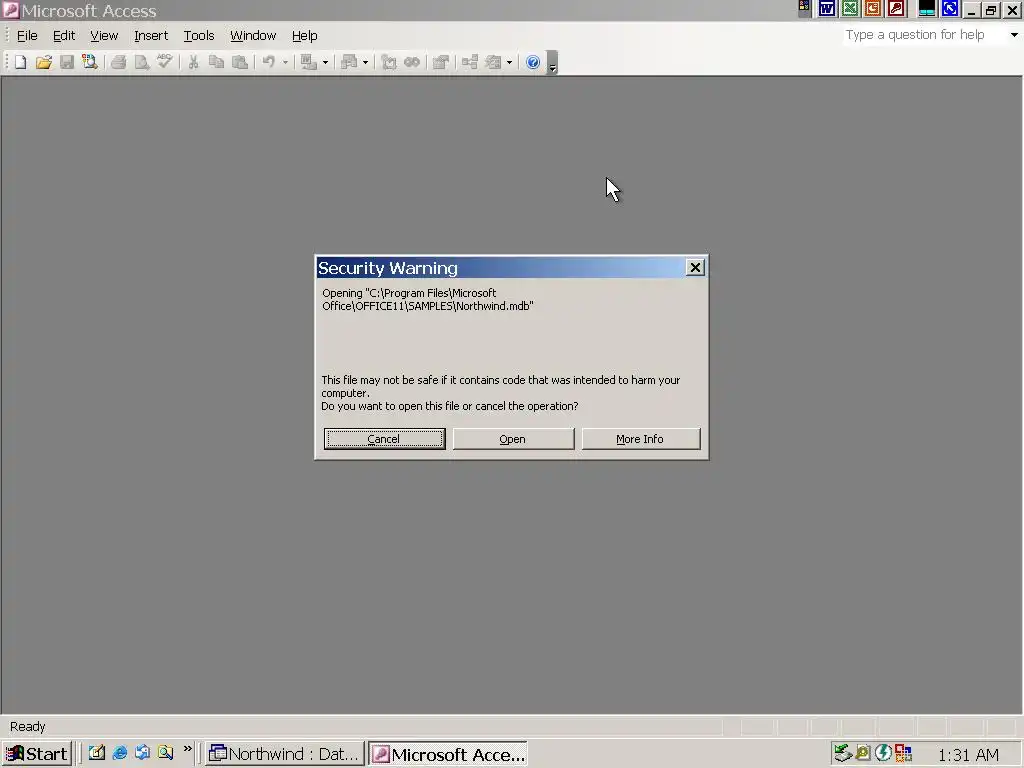Expand the Analyze dropdown arrow
This screenshot has width=1024, height=768.
pos(365,63)
